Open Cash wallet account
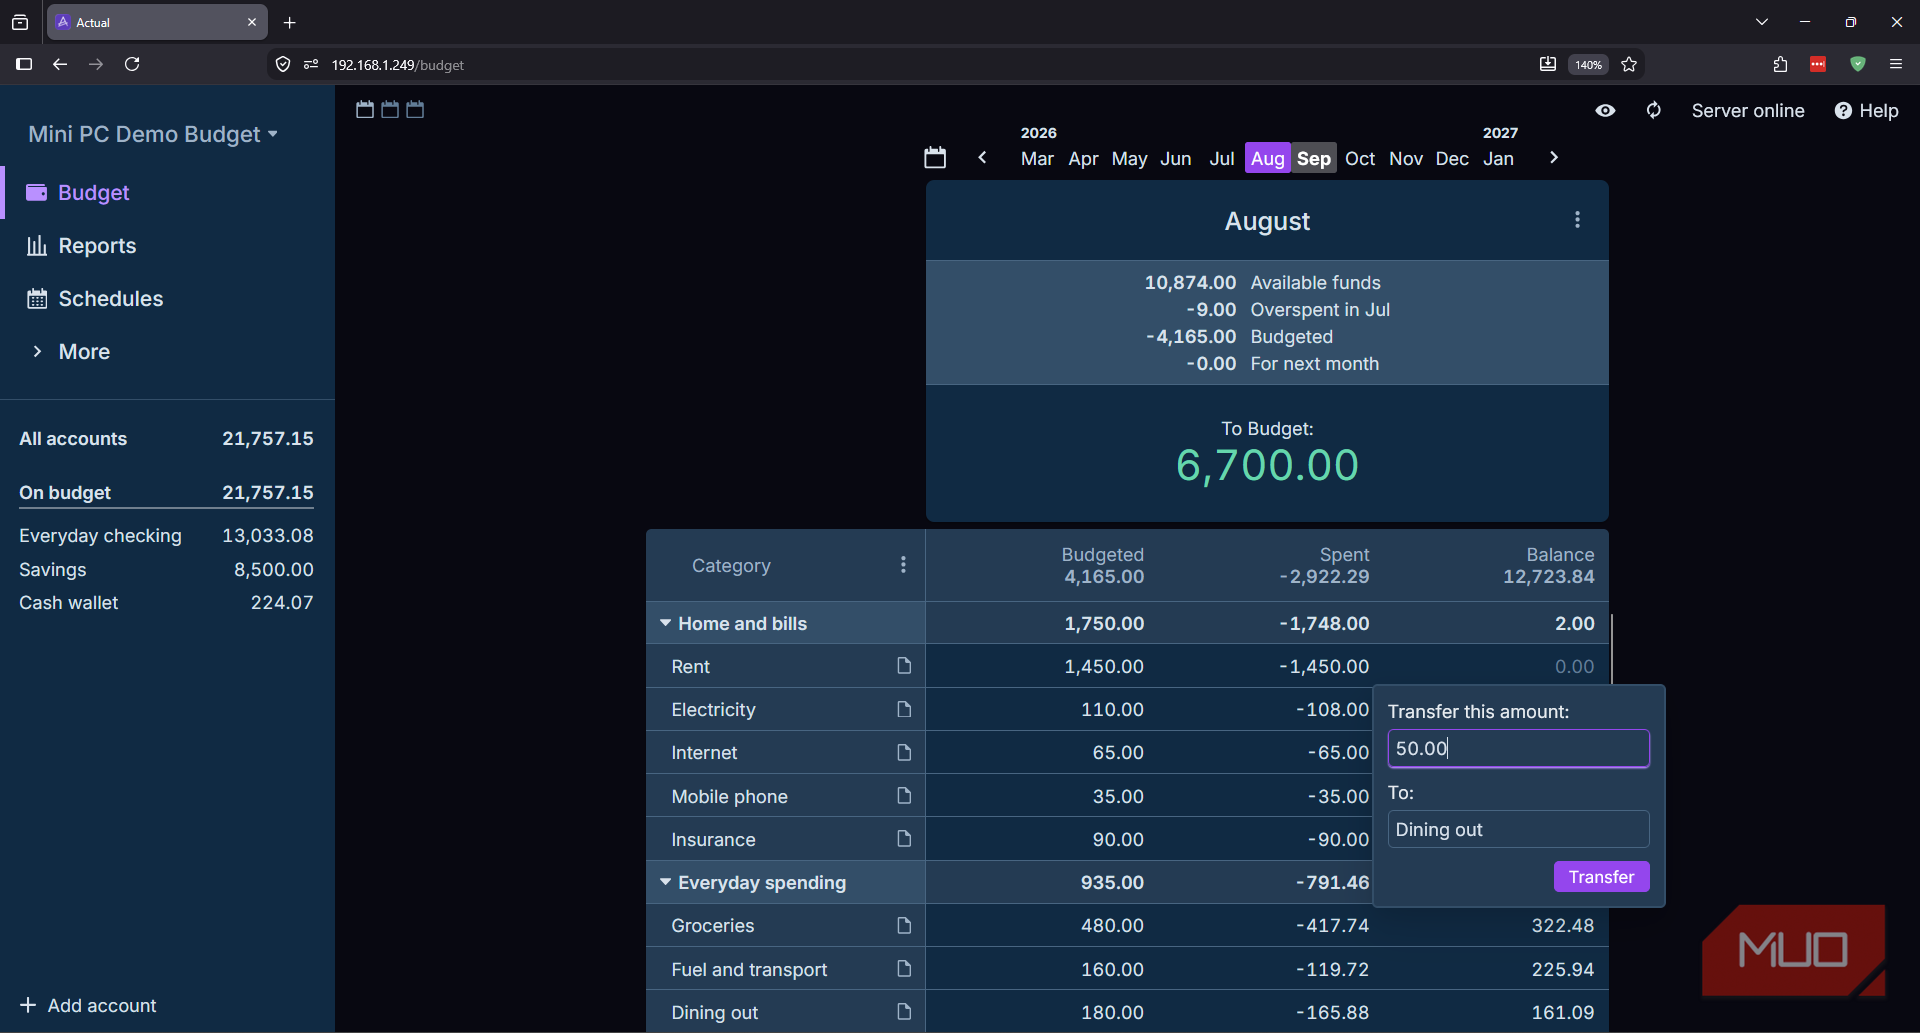Viewport: 1920px width, 1033px height. [166, 603]
